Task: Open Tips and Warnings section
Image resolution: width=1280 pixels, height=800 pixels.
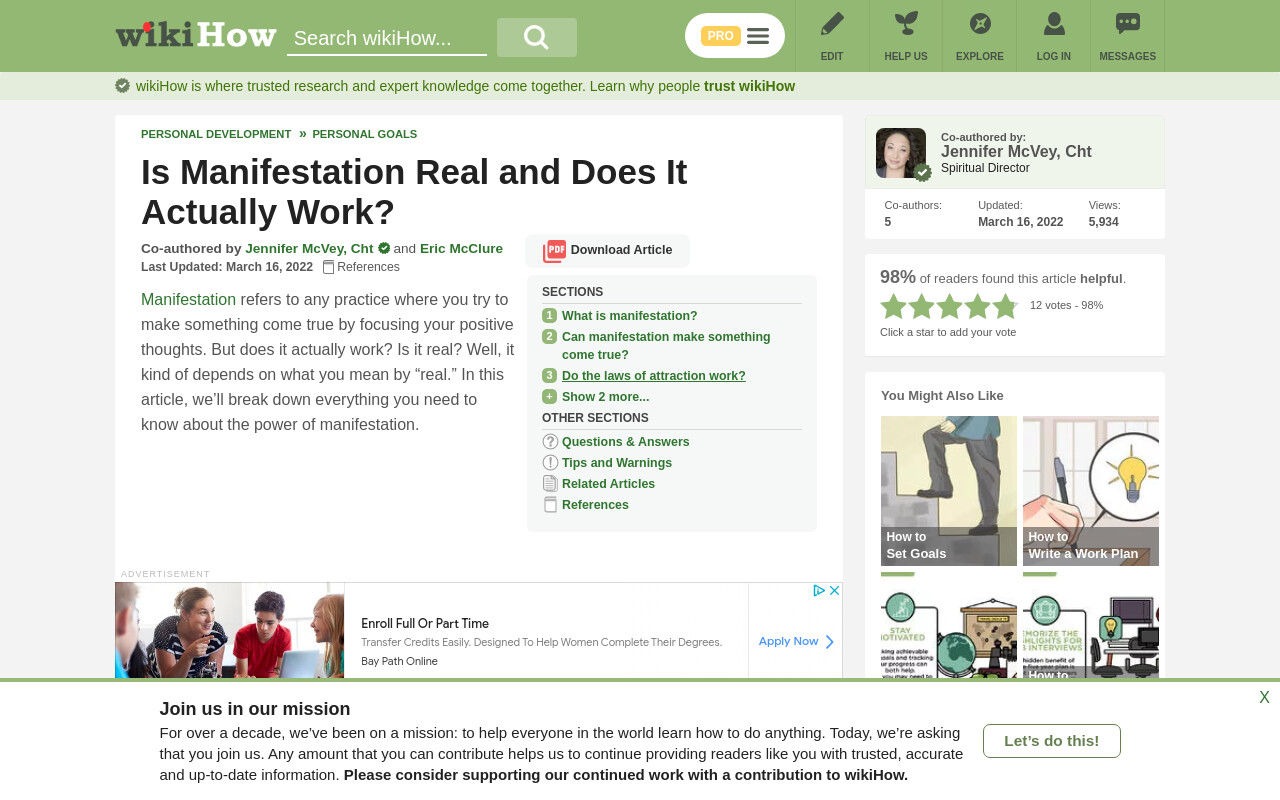Action: [x=617, y=463]
